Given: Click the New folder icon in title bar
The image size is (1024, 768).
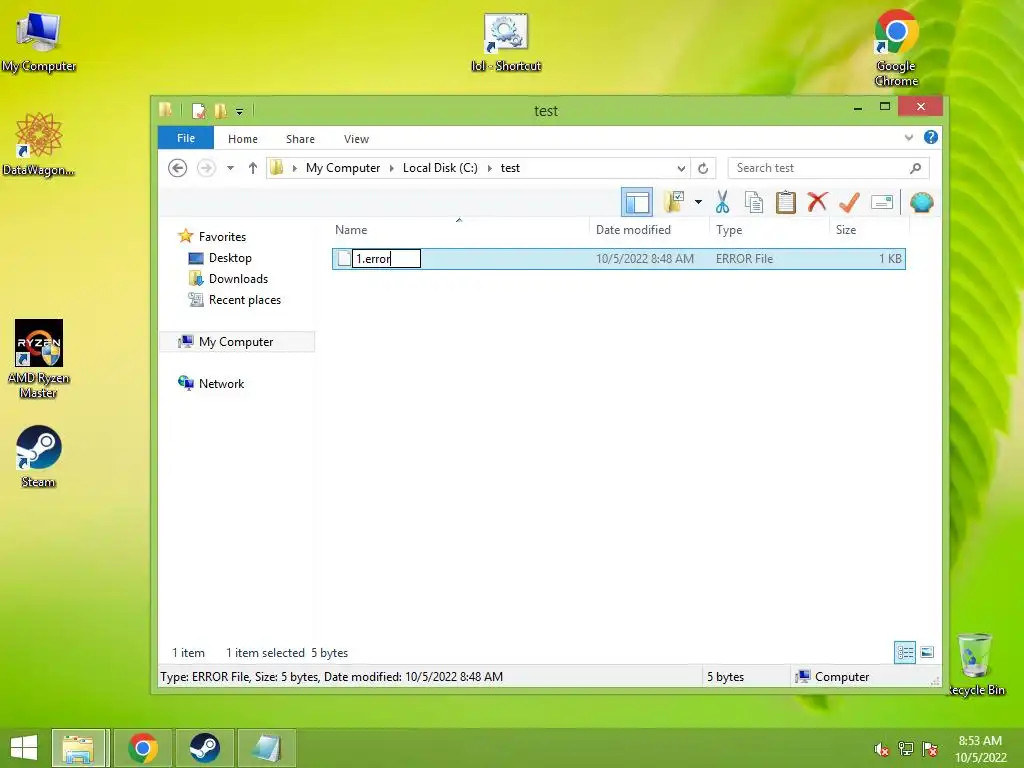Looking at the screenshot, I should click(x=221, y=111).
